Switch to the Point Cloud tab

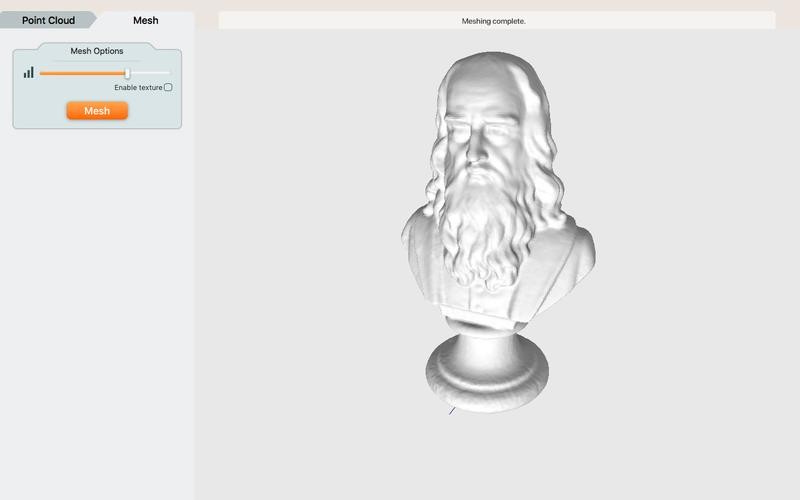[x=48, y=20]
